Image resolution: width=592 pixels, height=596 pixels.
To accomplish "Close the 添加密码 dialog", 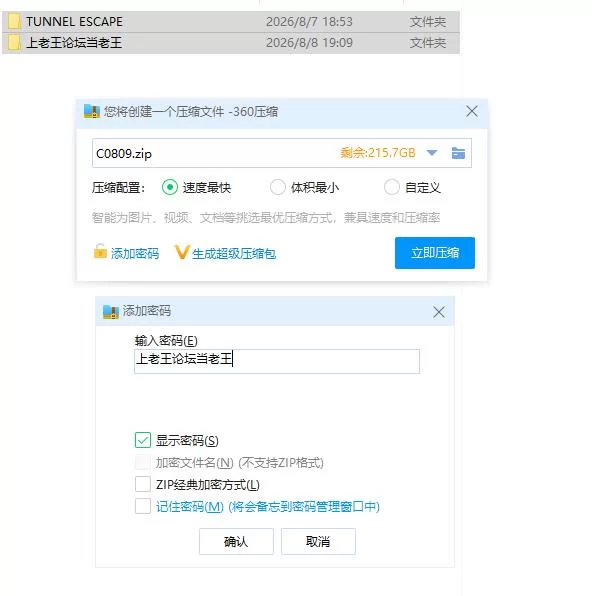I will (x=439, y=312).
